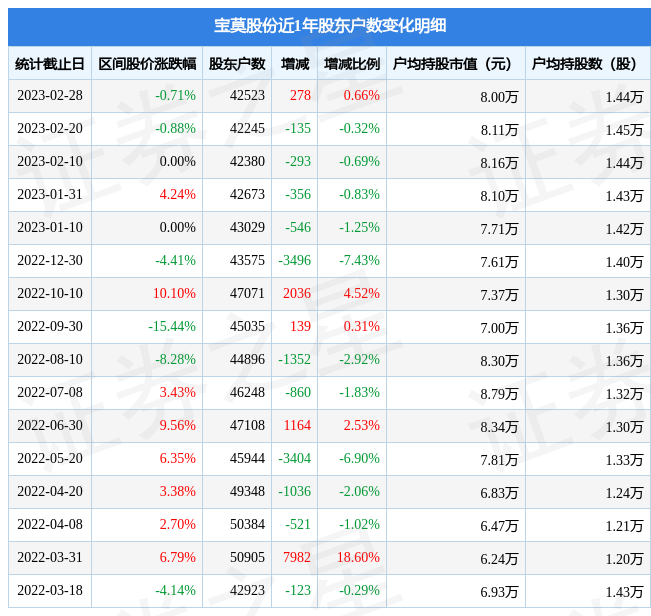Click average holding value 6.93万
Image resolution: width=651 pixels, height=616 pixels.
pos(499,592)
